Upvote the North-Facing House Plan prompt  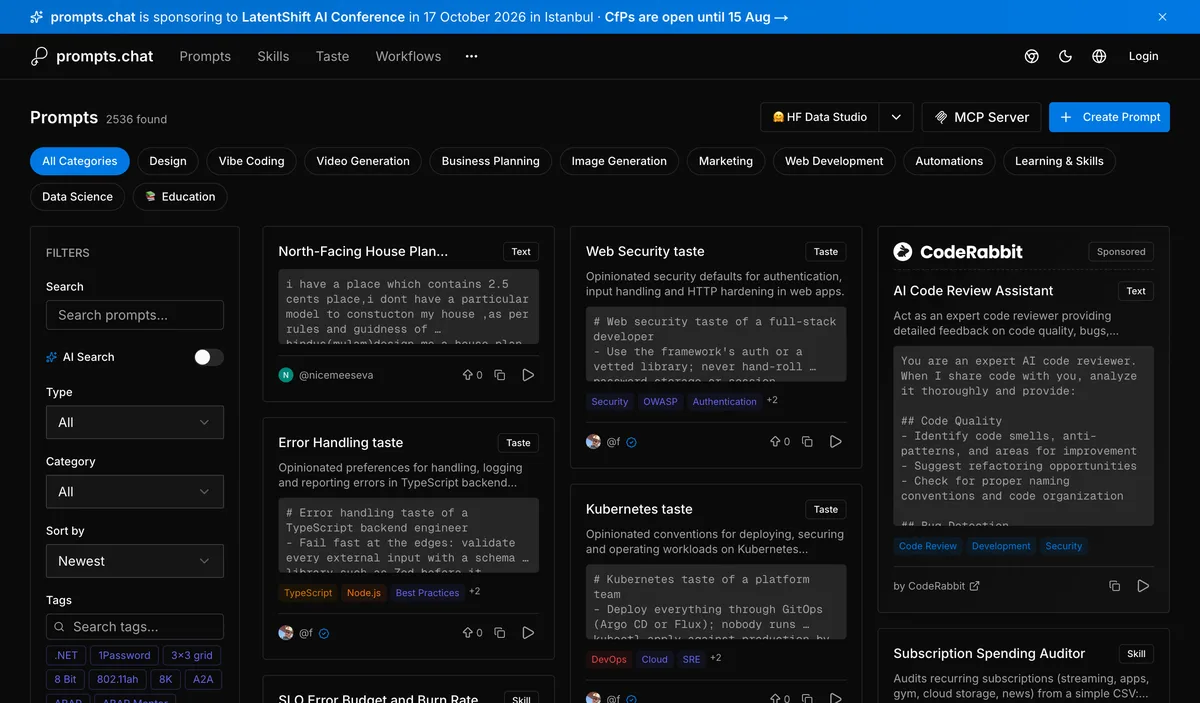coord(472,375)
